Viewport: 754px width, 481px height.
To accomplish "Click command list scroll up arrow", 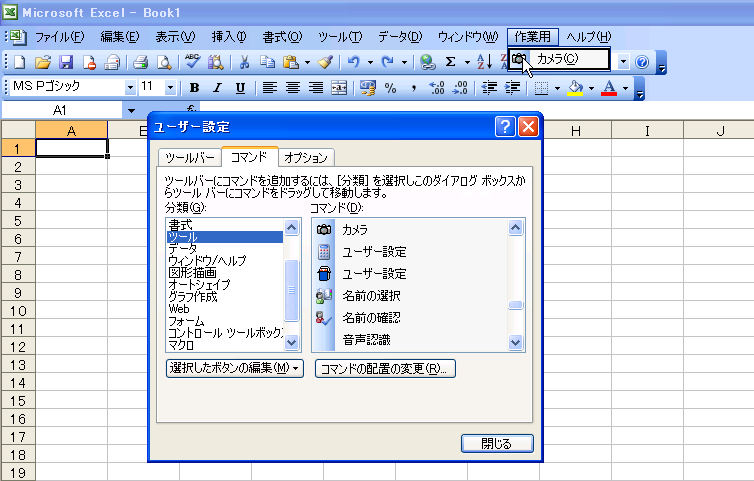I will pos(515,227).
